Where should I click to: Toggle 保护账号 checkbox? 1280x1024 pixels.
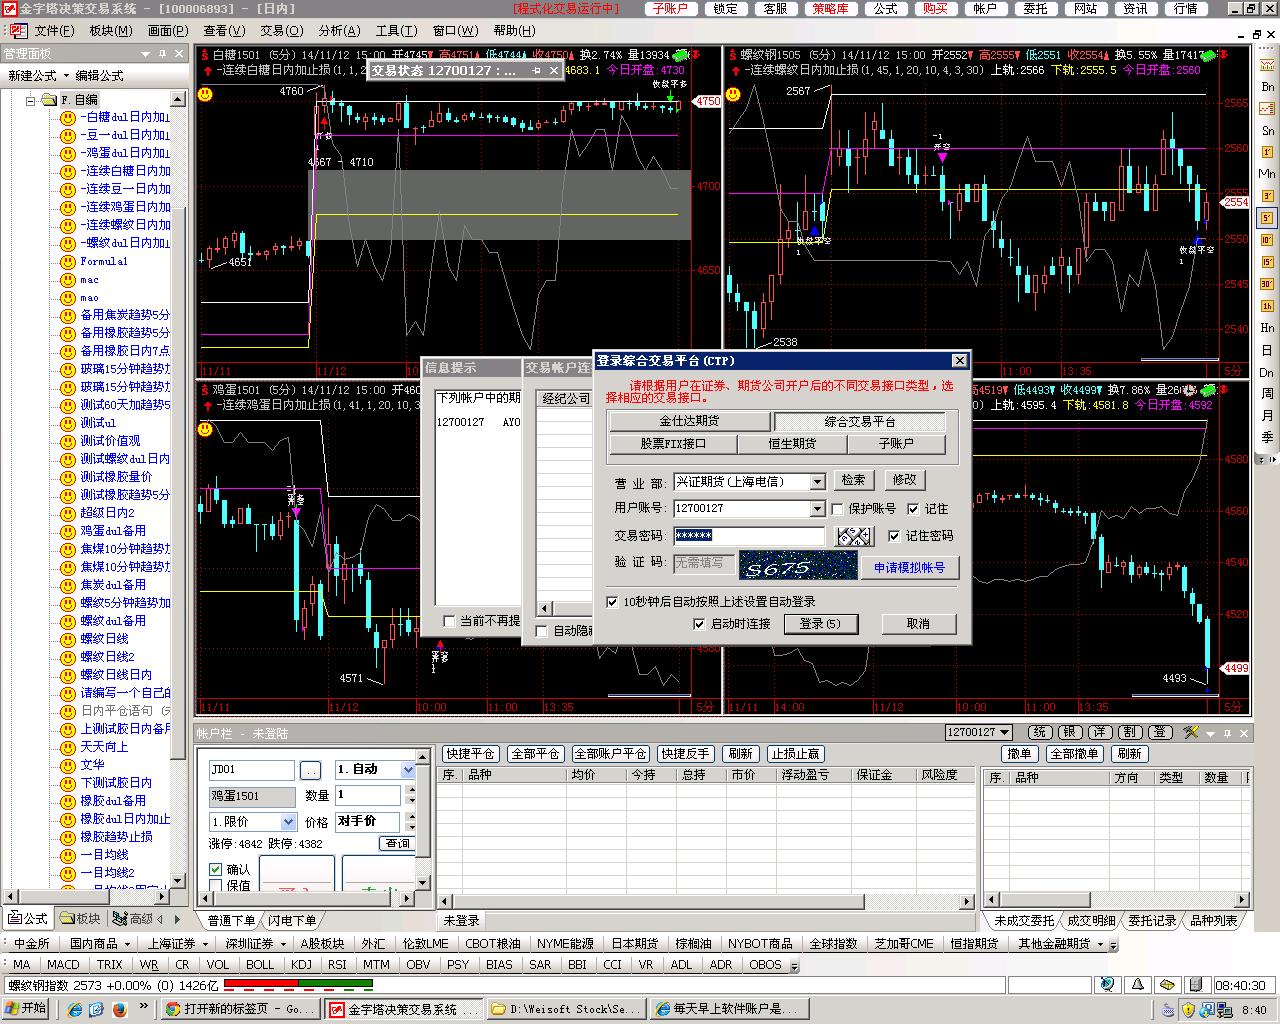(x=838, y=509)
